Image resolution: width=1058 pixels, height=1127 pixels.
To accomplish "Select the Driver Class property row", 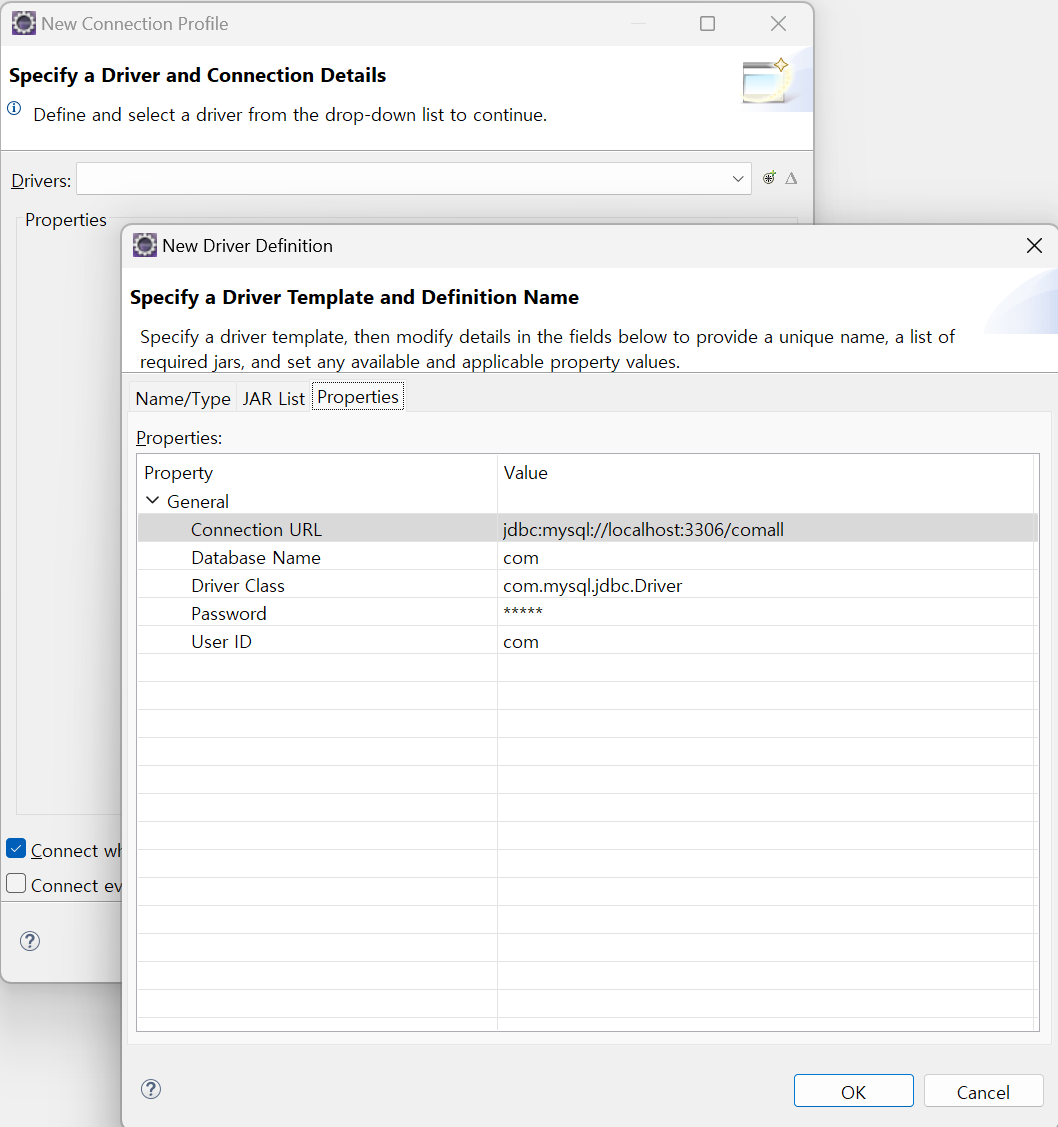I will coord(238,585).
